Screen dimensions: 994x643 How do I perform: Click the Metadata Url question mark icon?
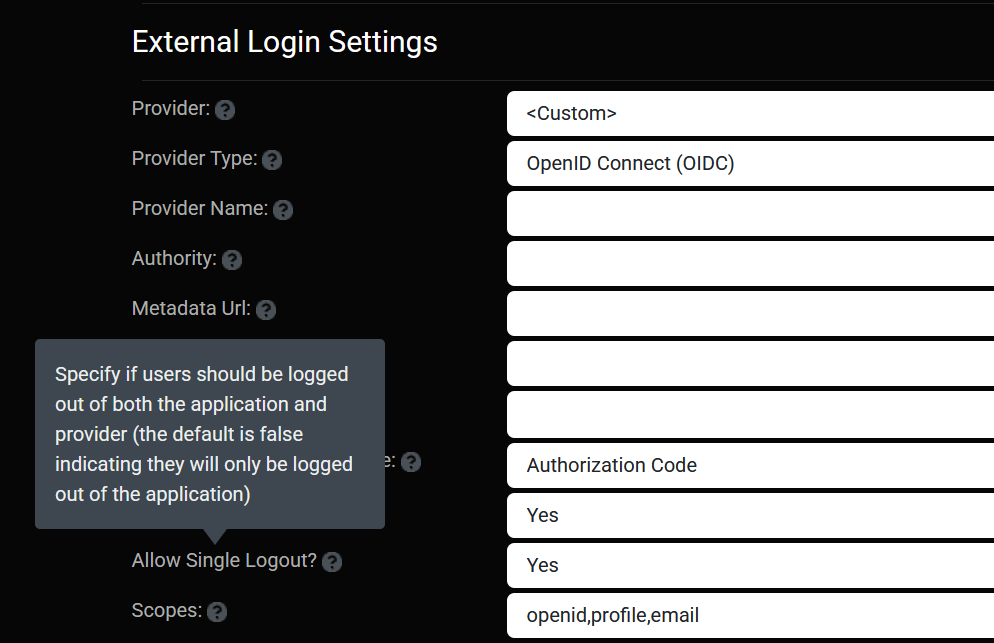[x=266, y=310]
